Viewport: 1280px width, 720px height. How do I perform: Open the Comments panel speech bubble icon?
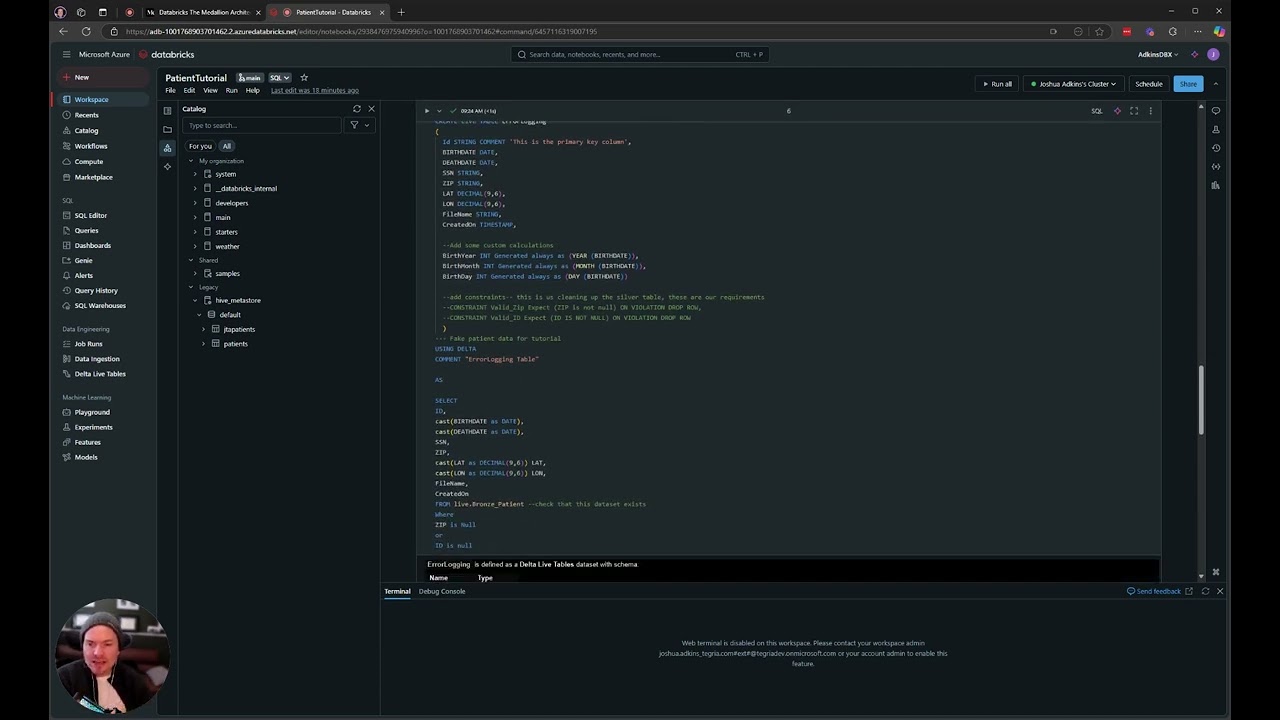(x=1215, y=111)
